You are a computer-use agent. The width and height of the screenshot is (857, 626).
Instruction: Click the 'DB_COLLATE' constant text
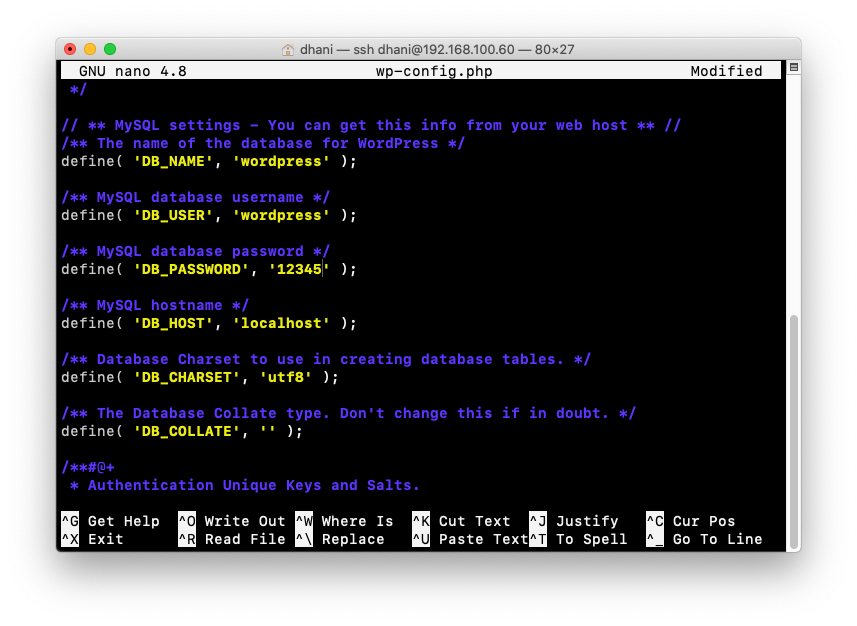(x=187, y=431)
